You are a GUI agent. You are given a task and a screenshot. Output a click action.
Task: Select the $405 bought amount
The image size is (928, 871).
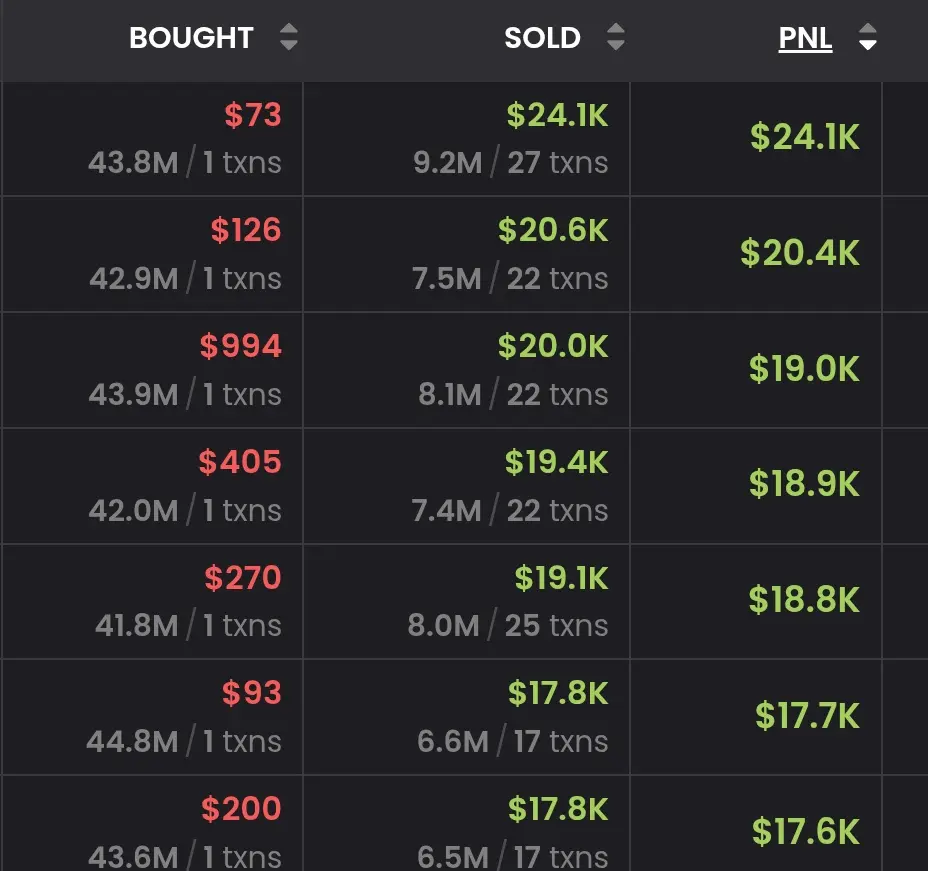240,462
